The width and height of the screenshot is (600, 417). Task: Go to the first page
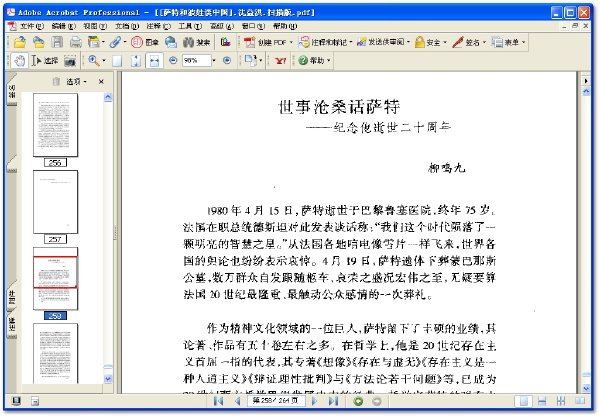[x=218, y=401]
